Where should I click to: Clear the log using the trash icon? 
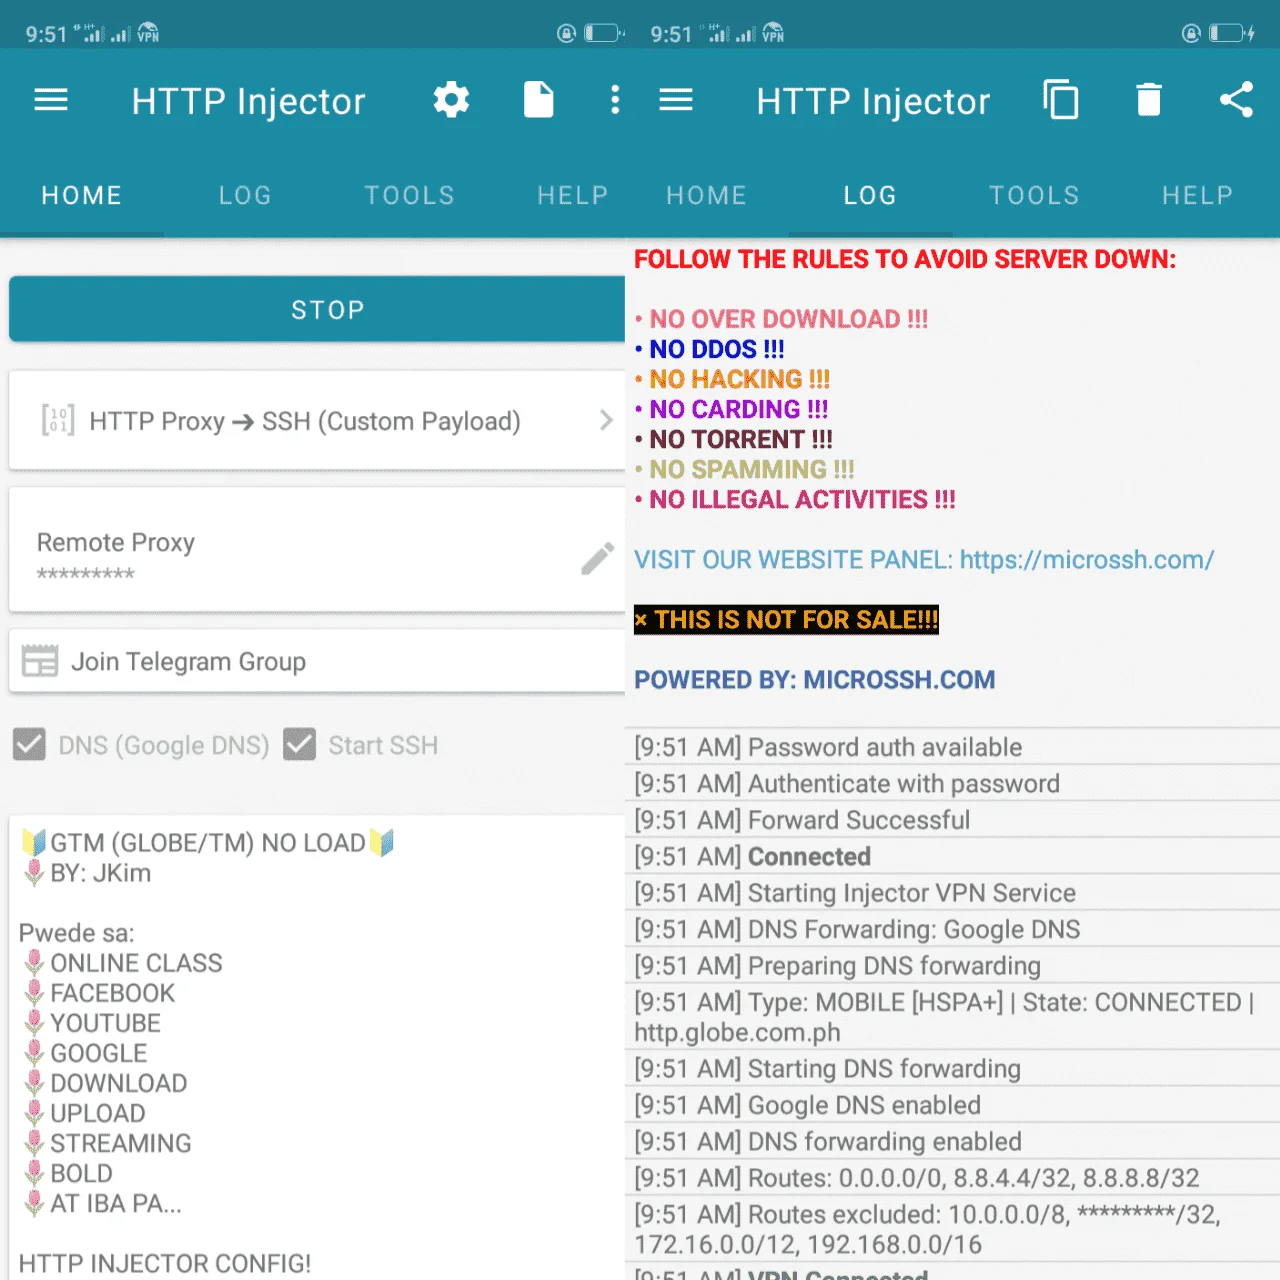tap(1149, 100)
